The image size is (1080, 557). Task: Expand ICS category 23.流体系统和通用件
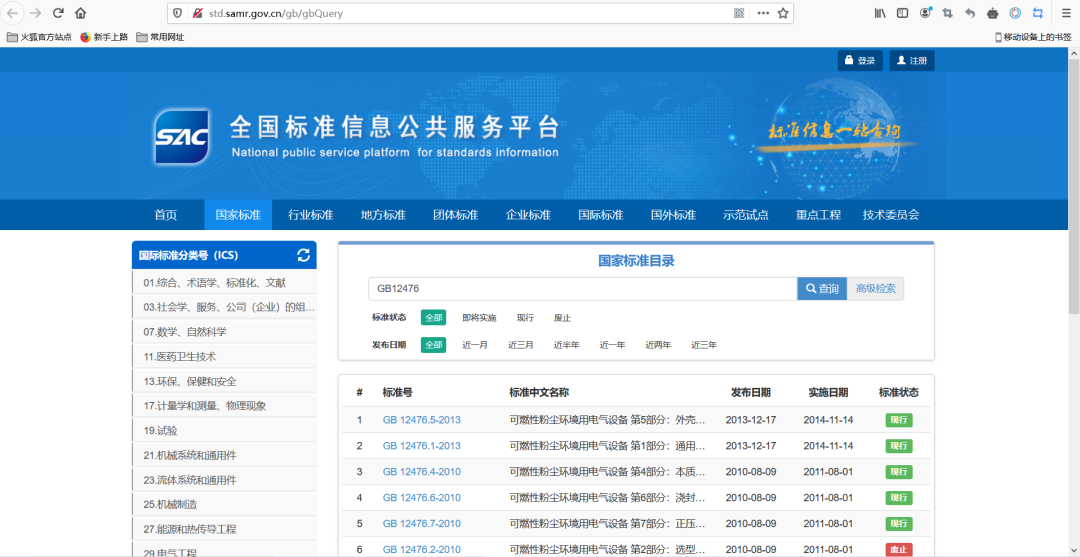pos(225,480)
